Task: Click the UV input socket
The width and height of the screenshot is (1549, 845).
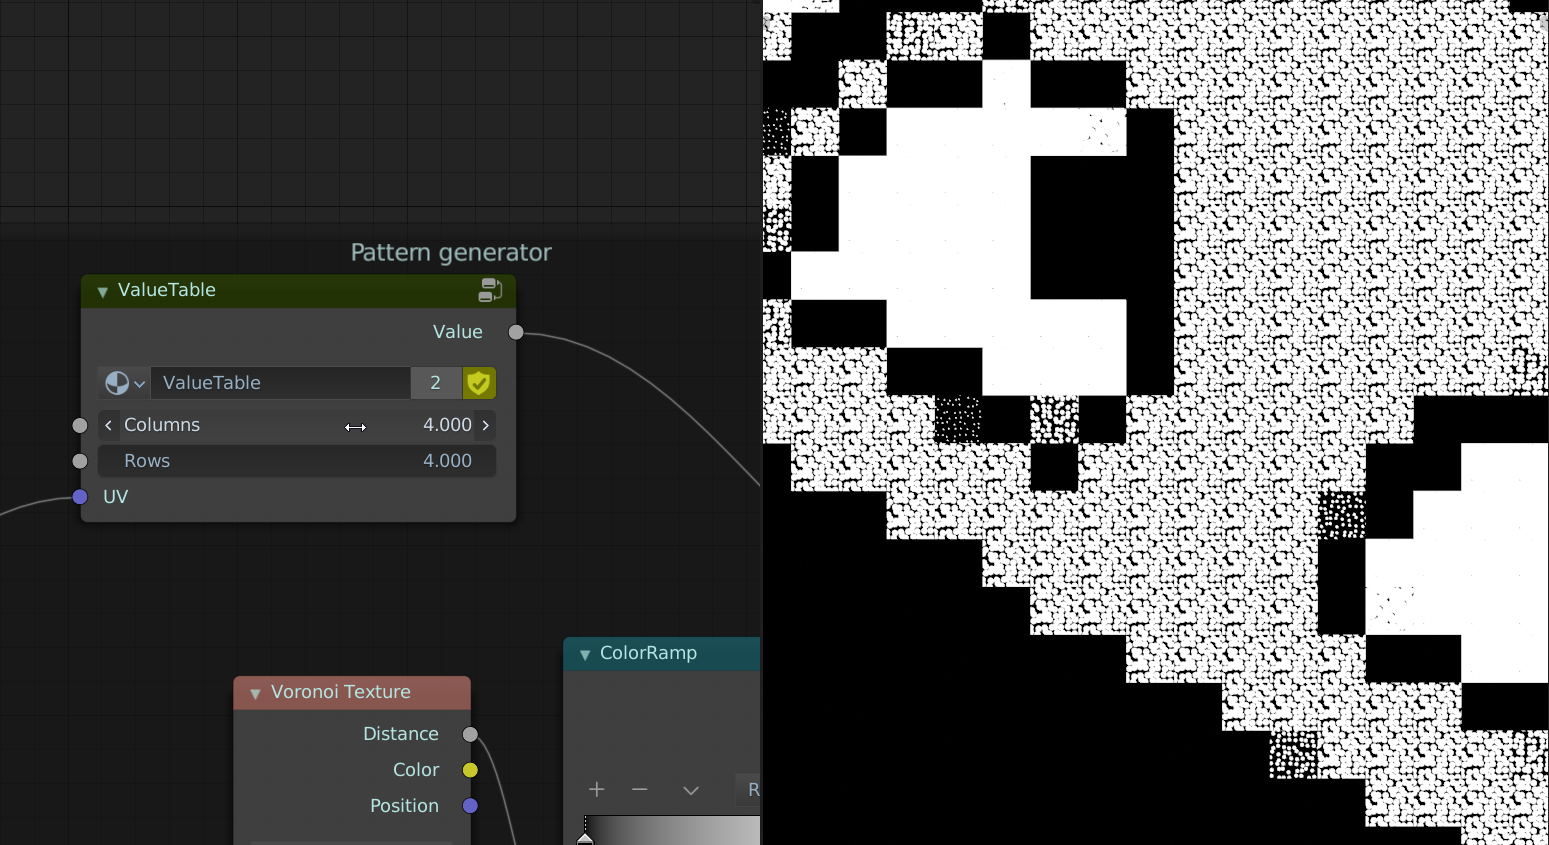Action: [80, 497]
